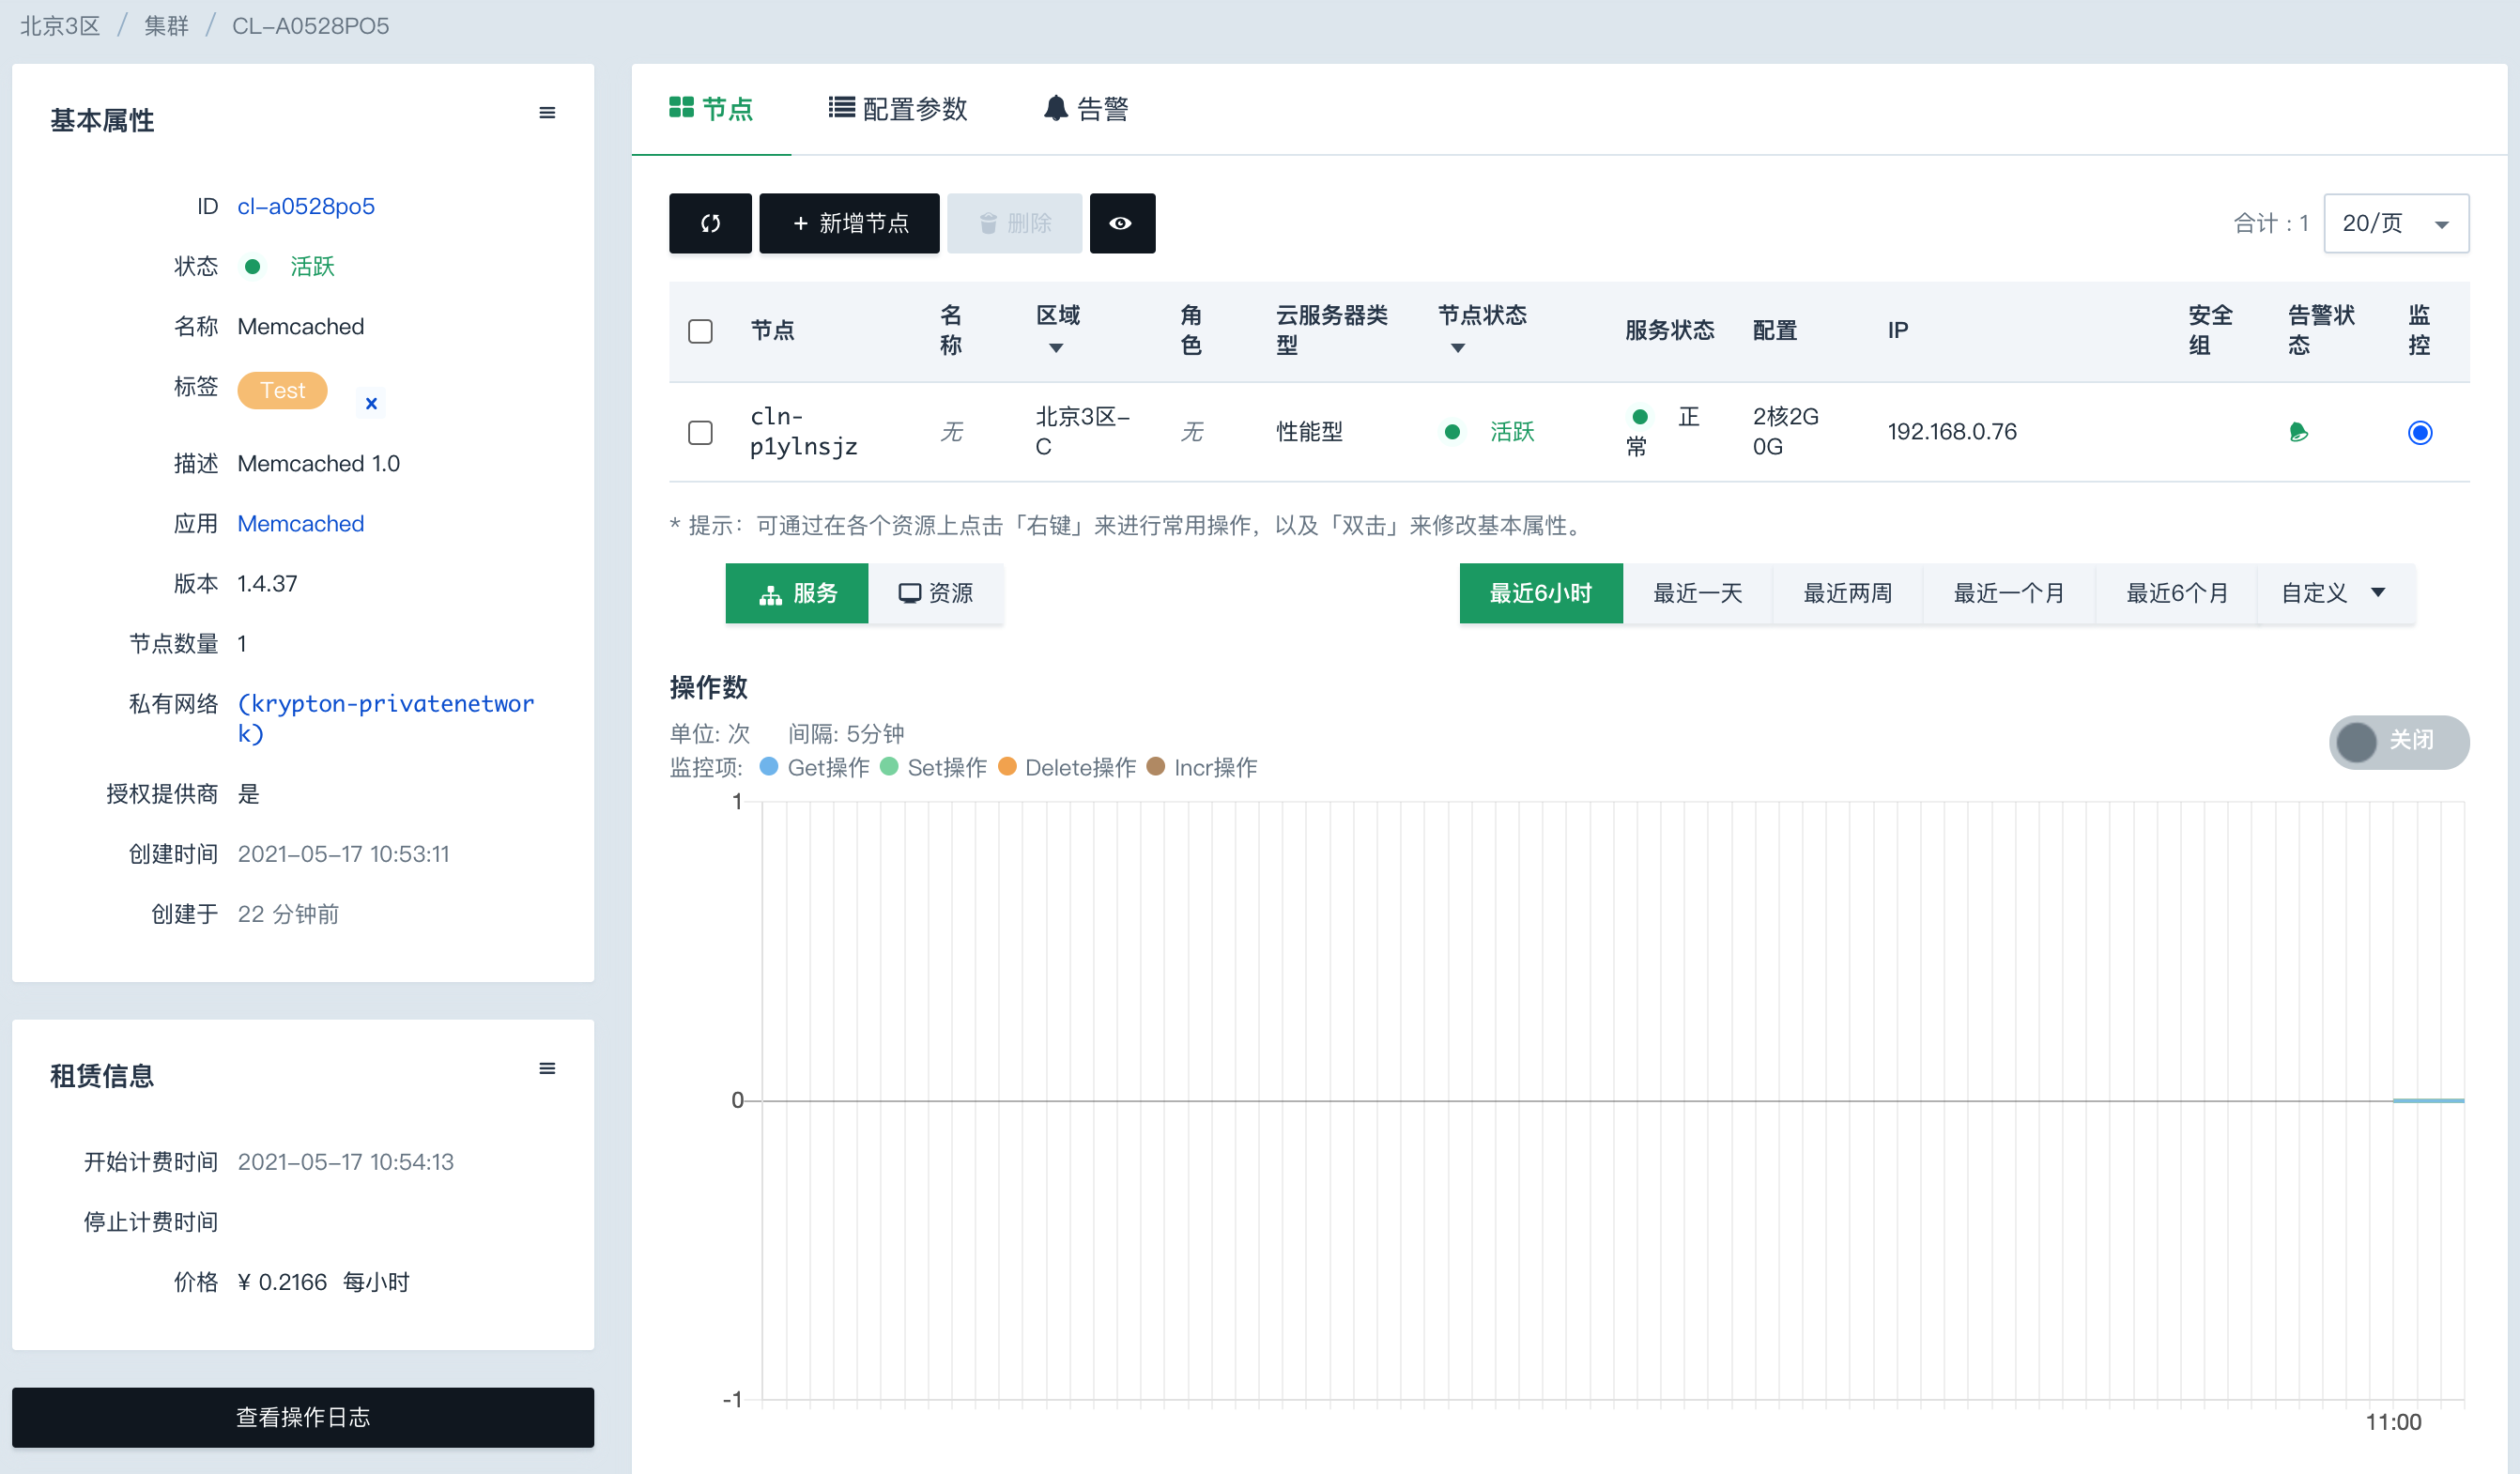Screen dimensions: 2520x1474
Task: Select the 最近一个月 time range
Action: point(2009,594)
